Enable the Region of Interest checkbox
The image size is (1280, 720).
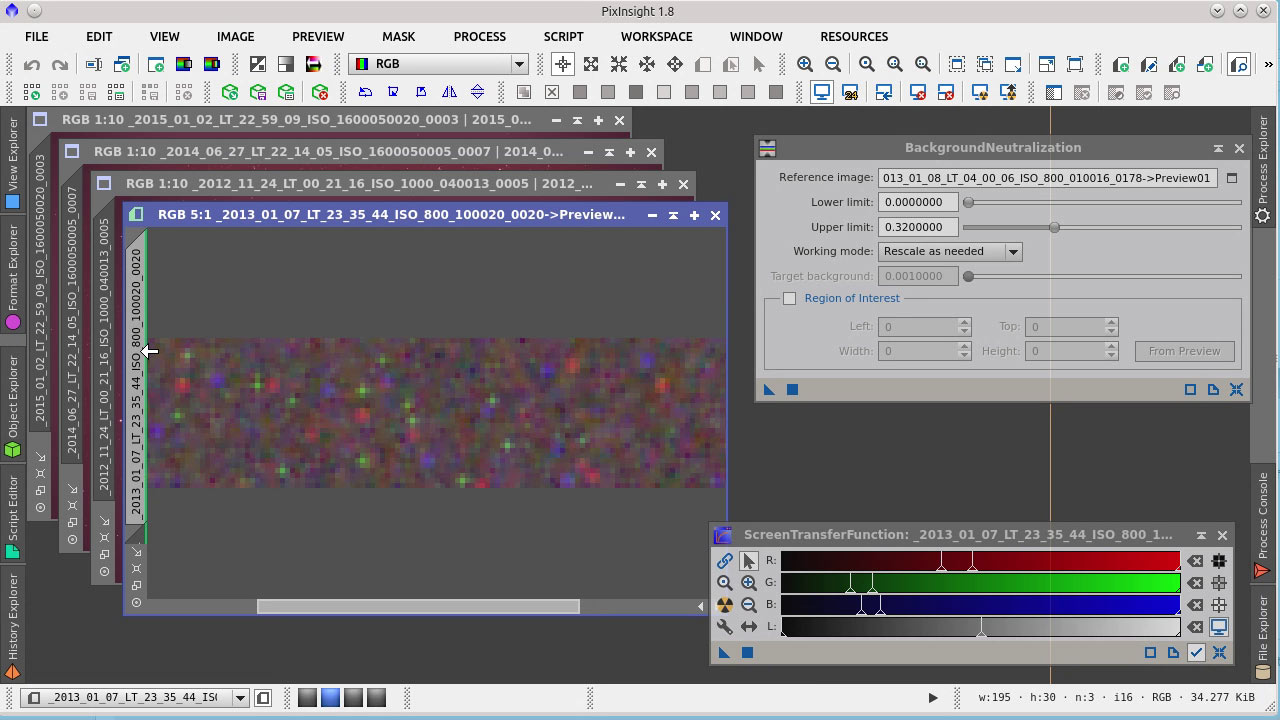(789, 298)
